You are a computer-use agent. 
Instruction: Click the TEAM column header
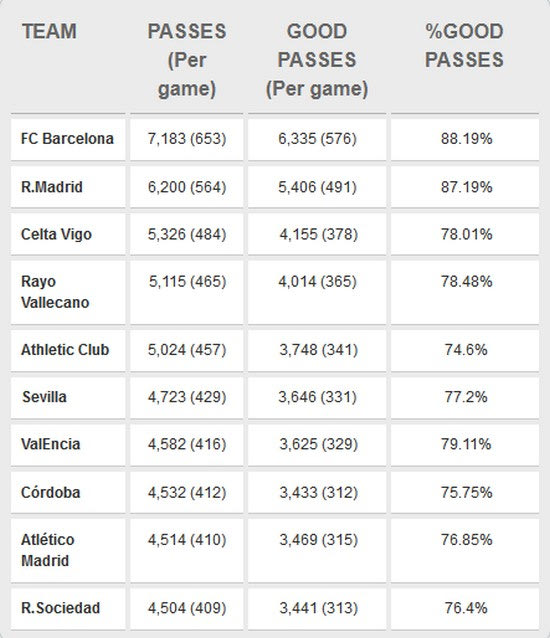(49, 31)
